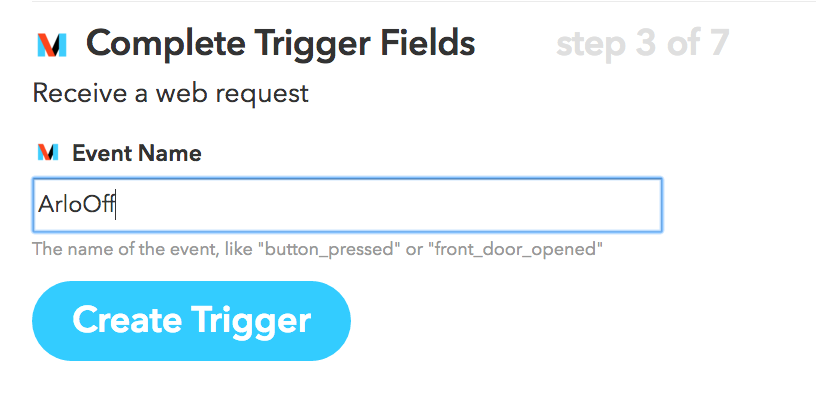
Task: Select the Complete Trigger Fields heading
Action: 280,44
